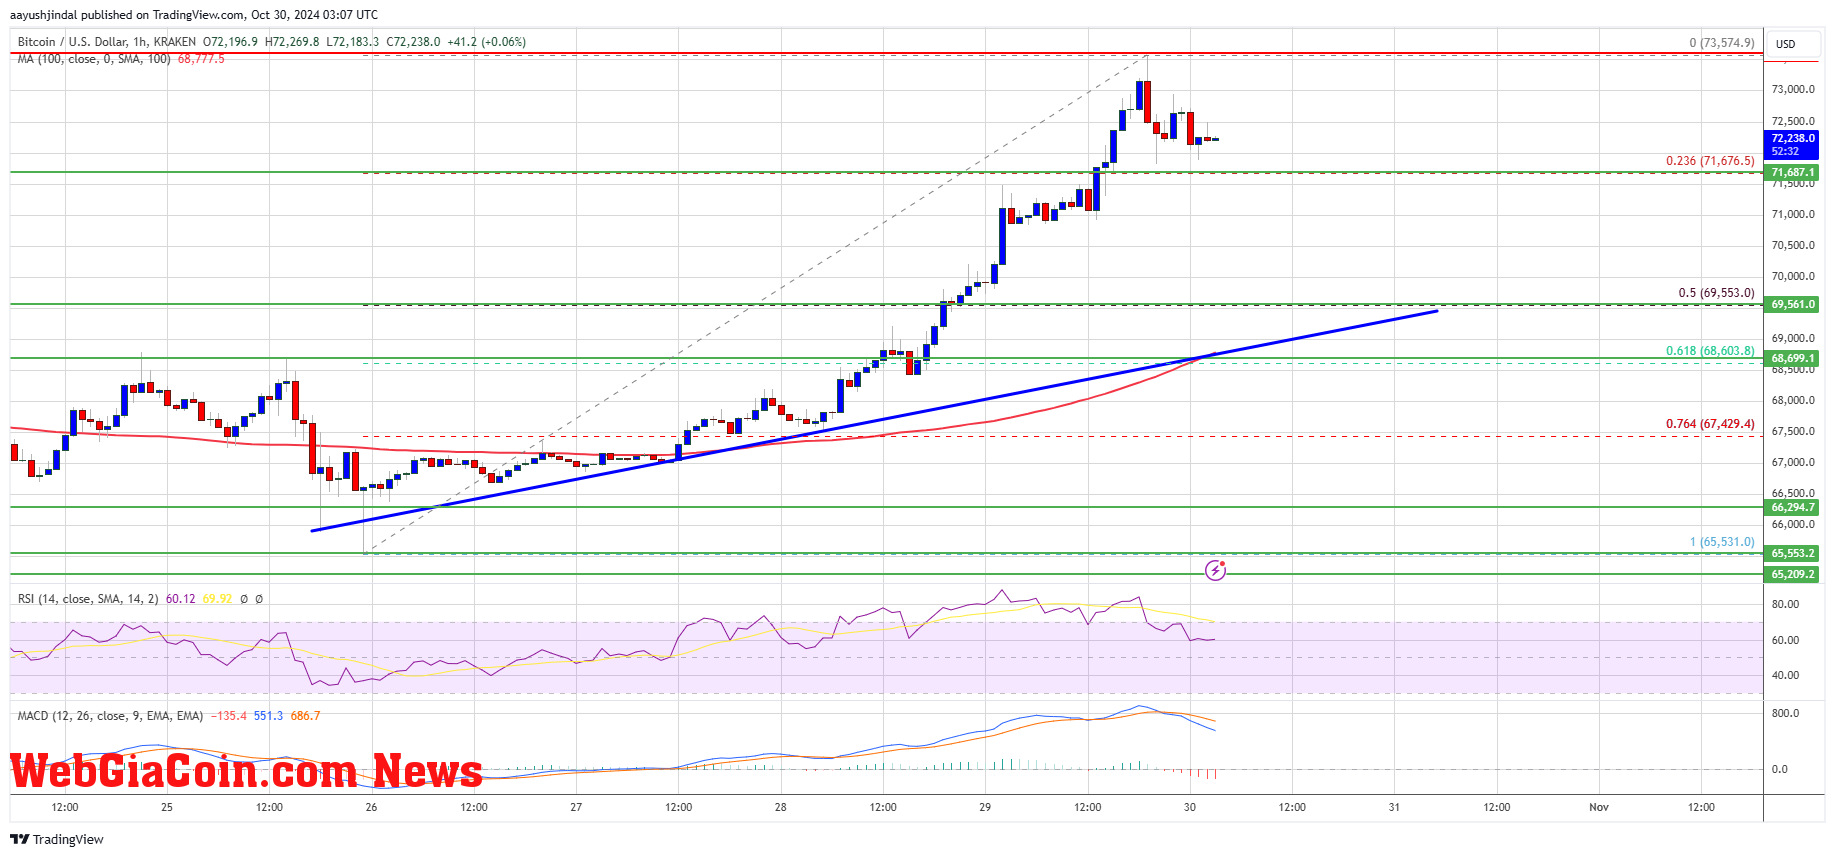Click the green price label 68,699.1
Screen dimensions: 1835x857
pos(1792,358)
